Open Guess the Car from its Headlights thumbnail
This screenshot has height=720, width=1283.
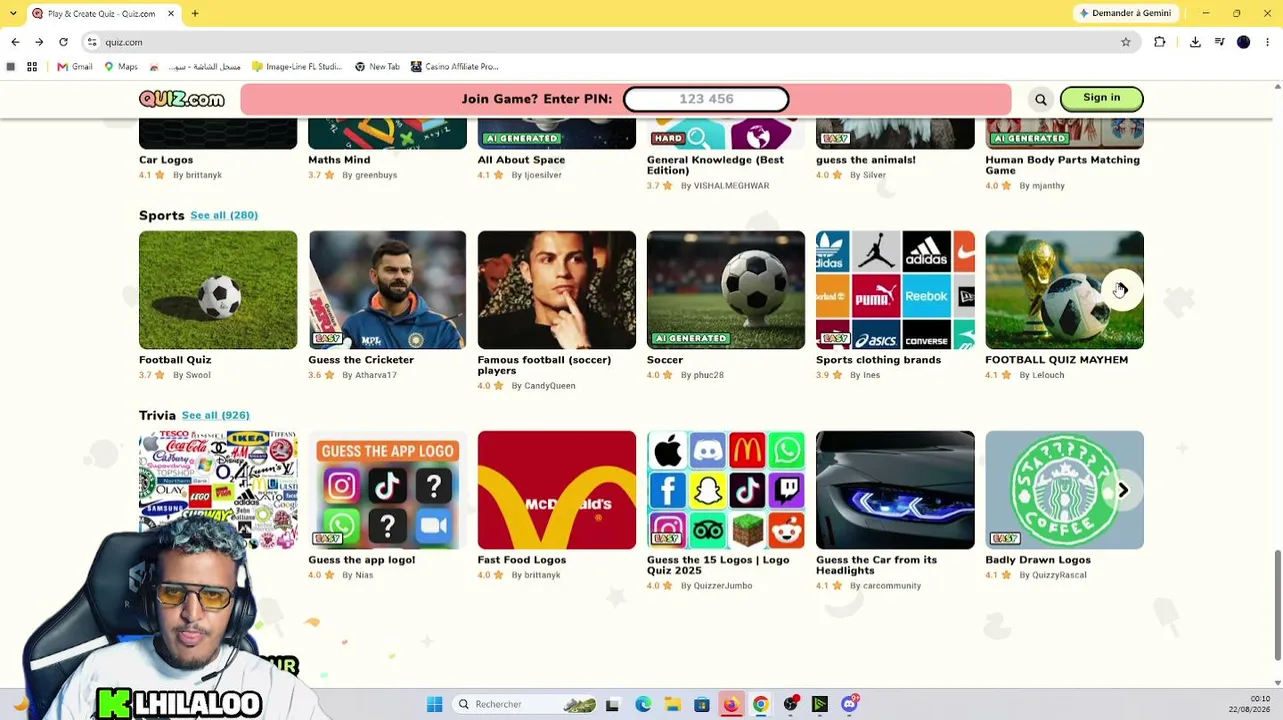click(x=895, y=490)
